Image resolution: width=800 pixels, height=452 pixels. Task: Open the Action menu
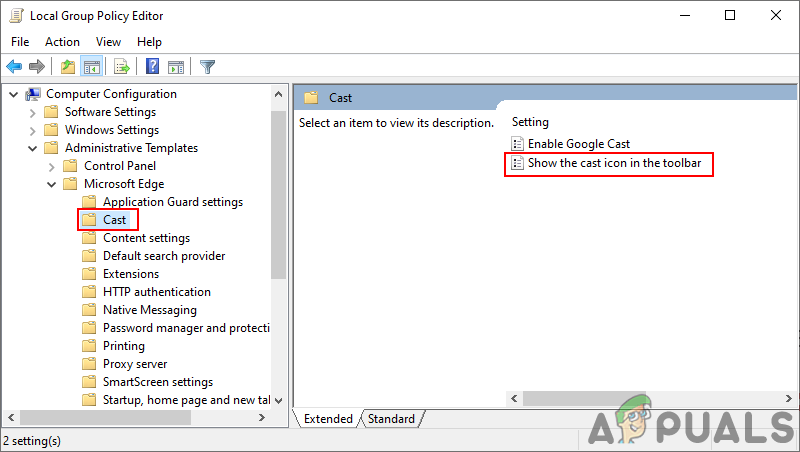[x=62, y=42]
